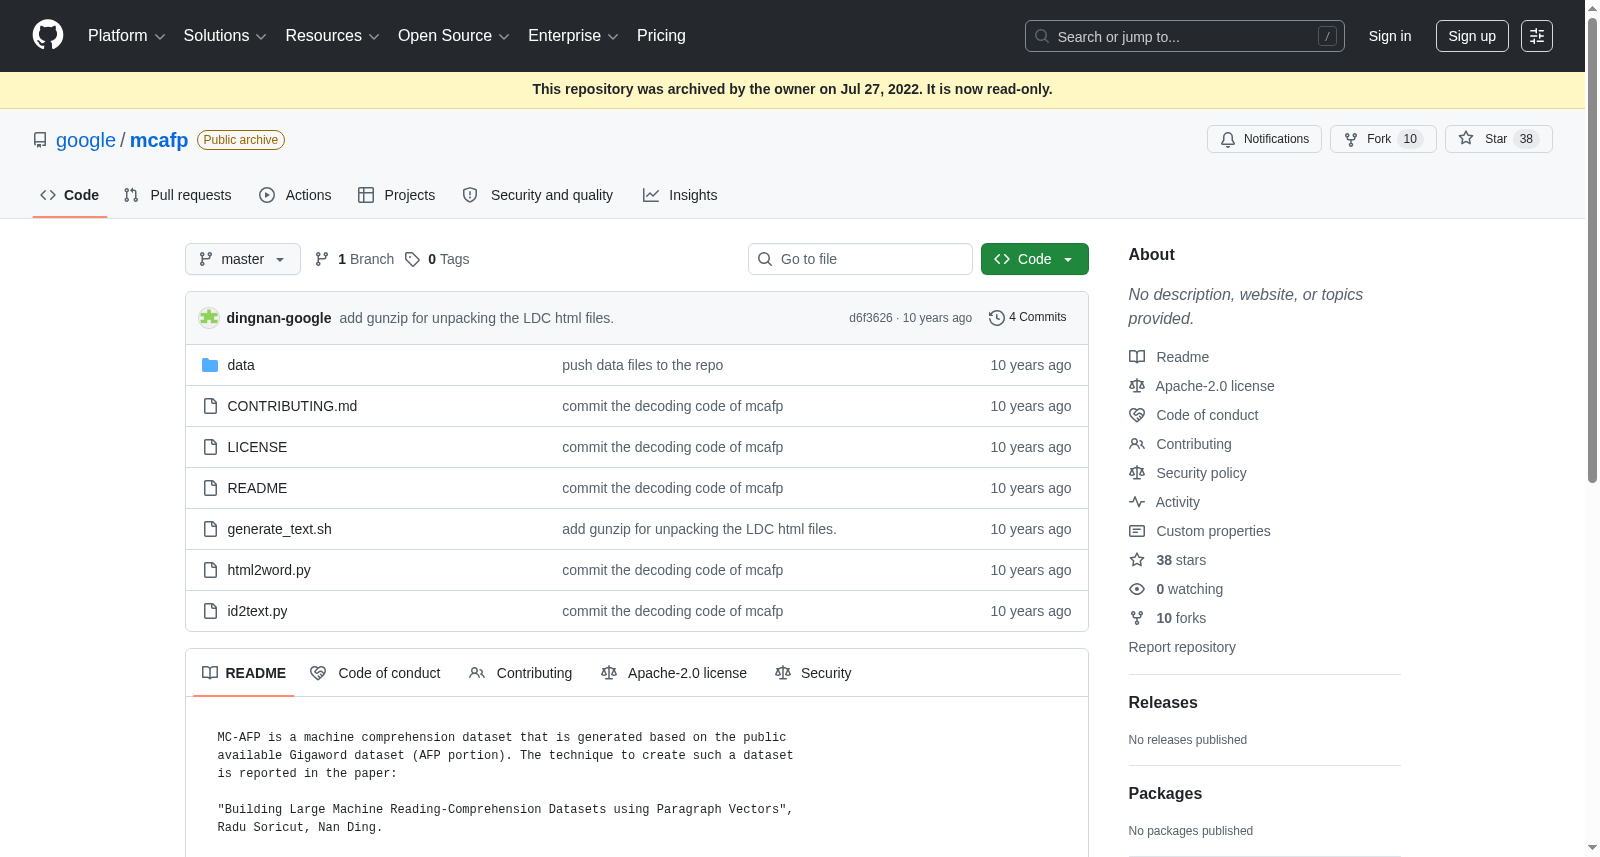
Task: Open the GitHub homepage logo
Action: (x=48, y=35)
